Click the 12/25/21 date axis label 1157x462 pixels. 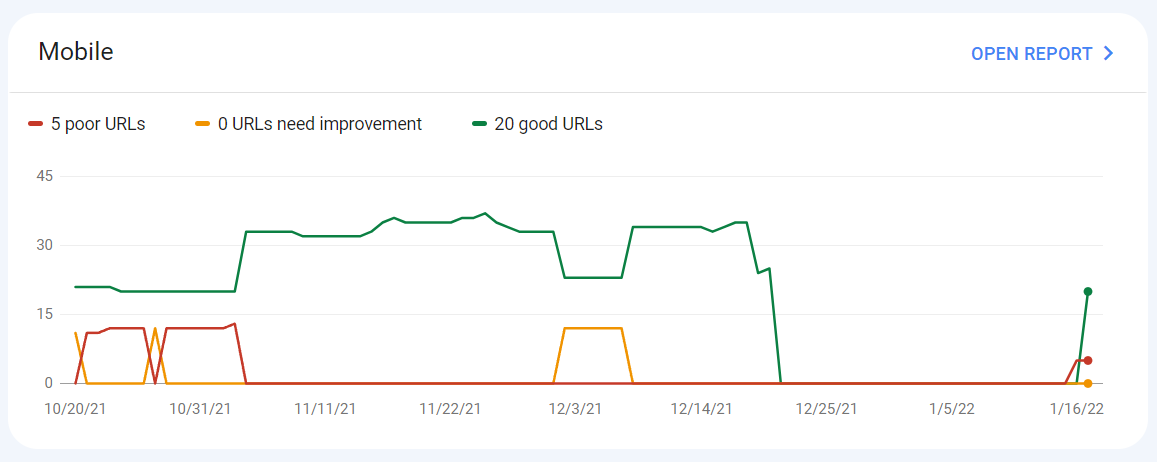pos(826,409)
